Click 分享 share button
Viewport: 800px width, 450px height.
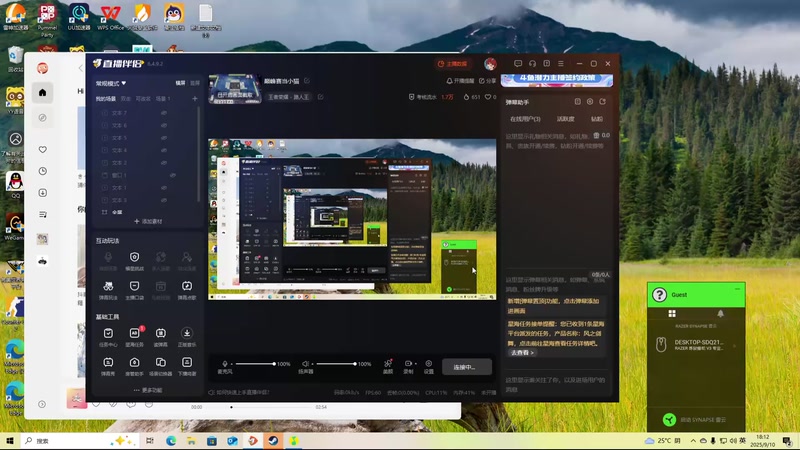(x=487, y=81)
